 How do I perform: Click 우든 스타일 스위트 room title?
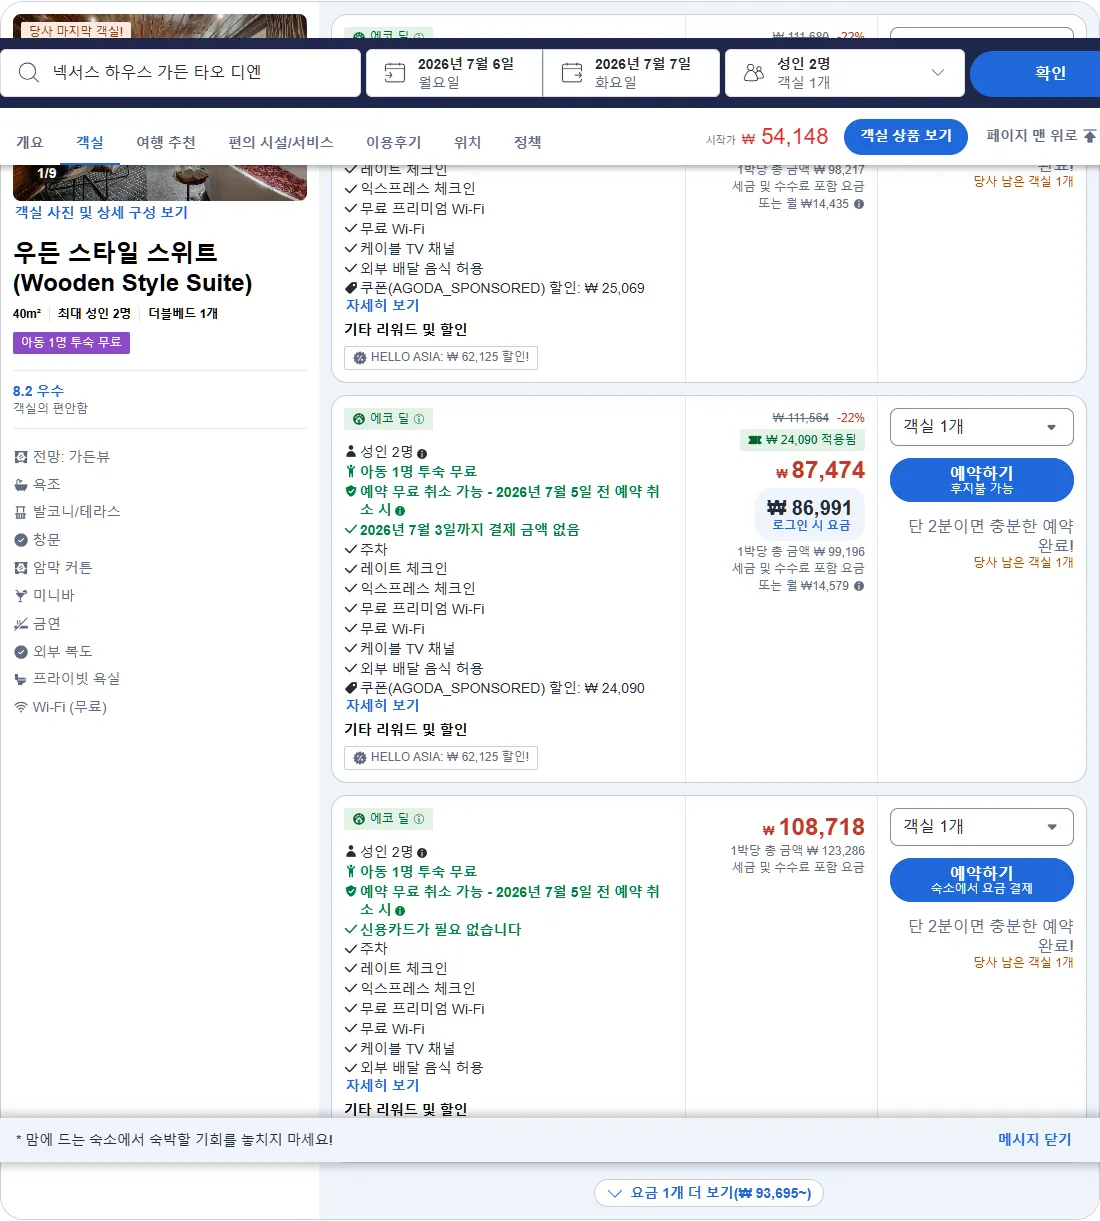(133, 268)
